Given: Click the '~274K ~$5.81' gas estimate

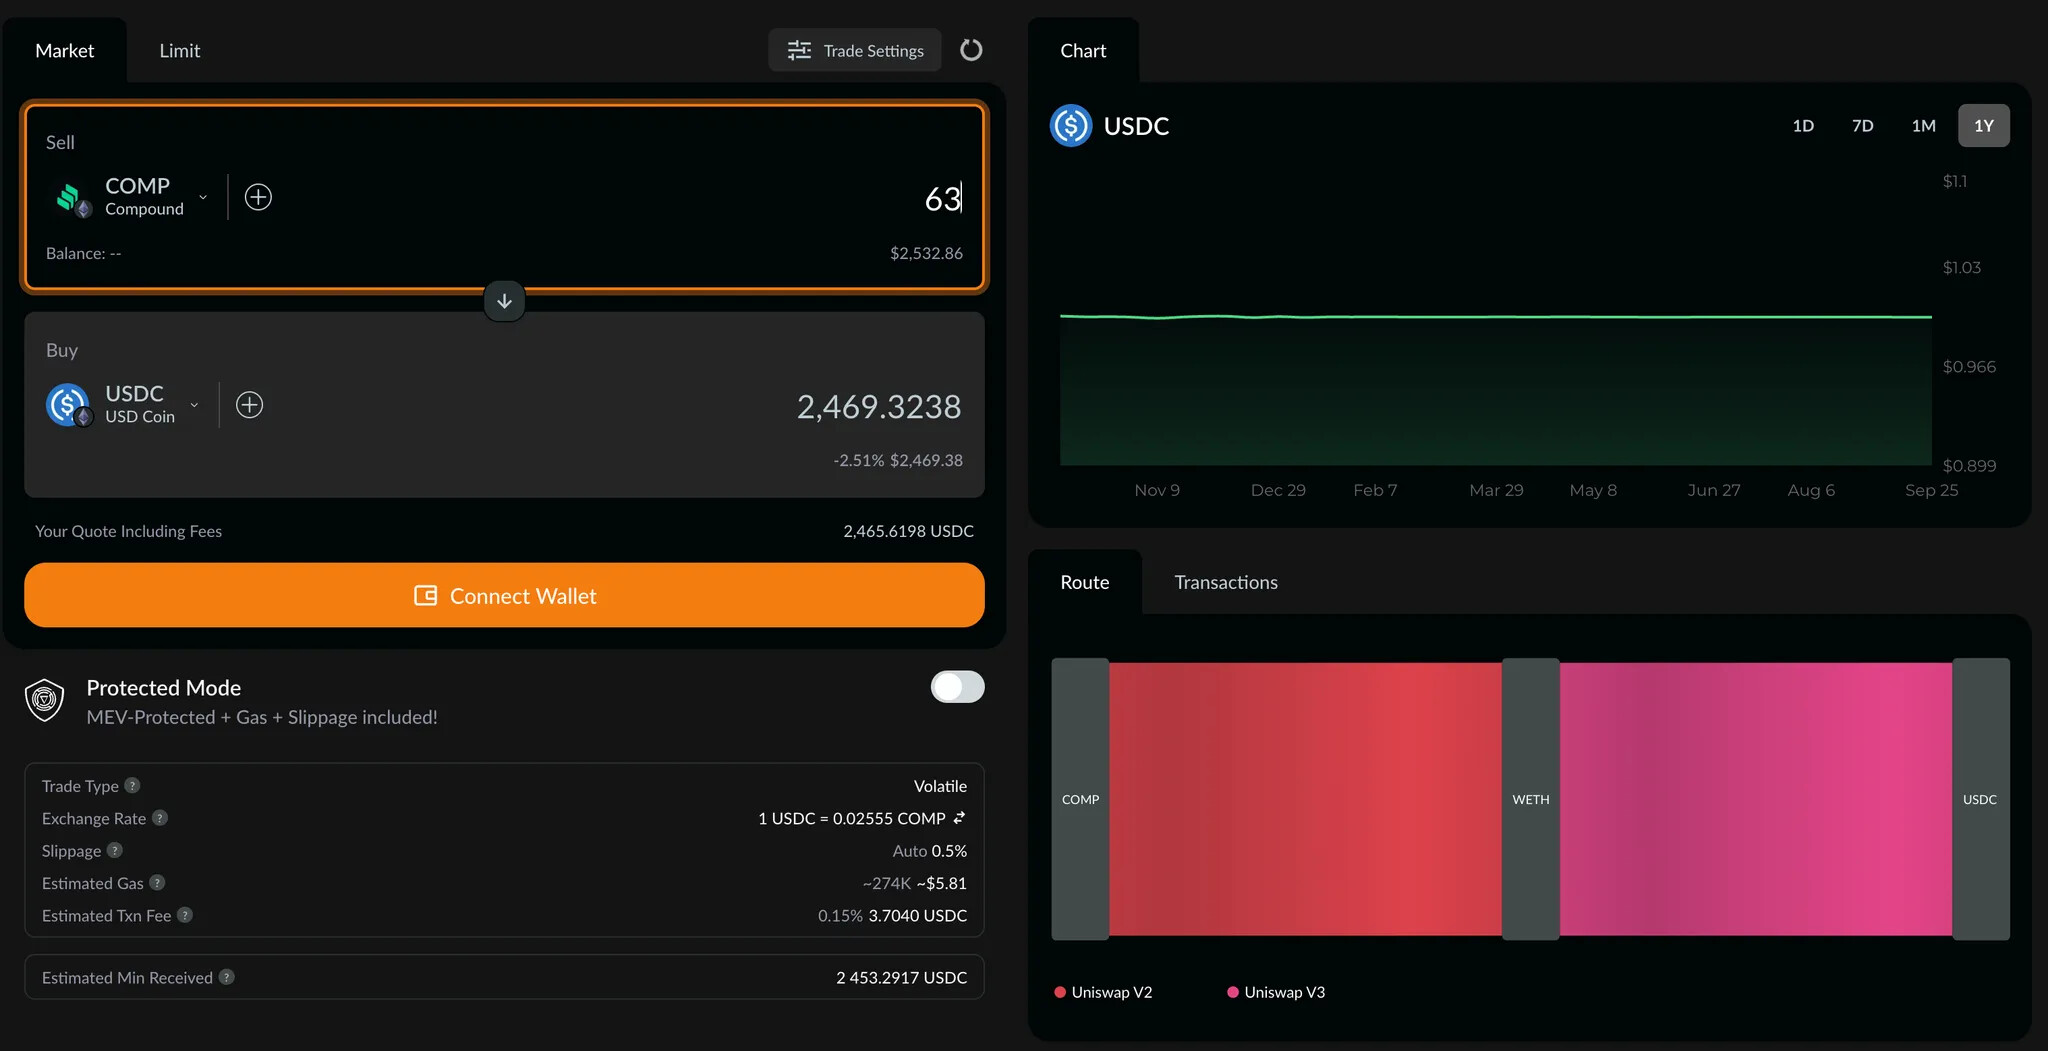Looking at the screenshot, I should click(x=915, y=883).
